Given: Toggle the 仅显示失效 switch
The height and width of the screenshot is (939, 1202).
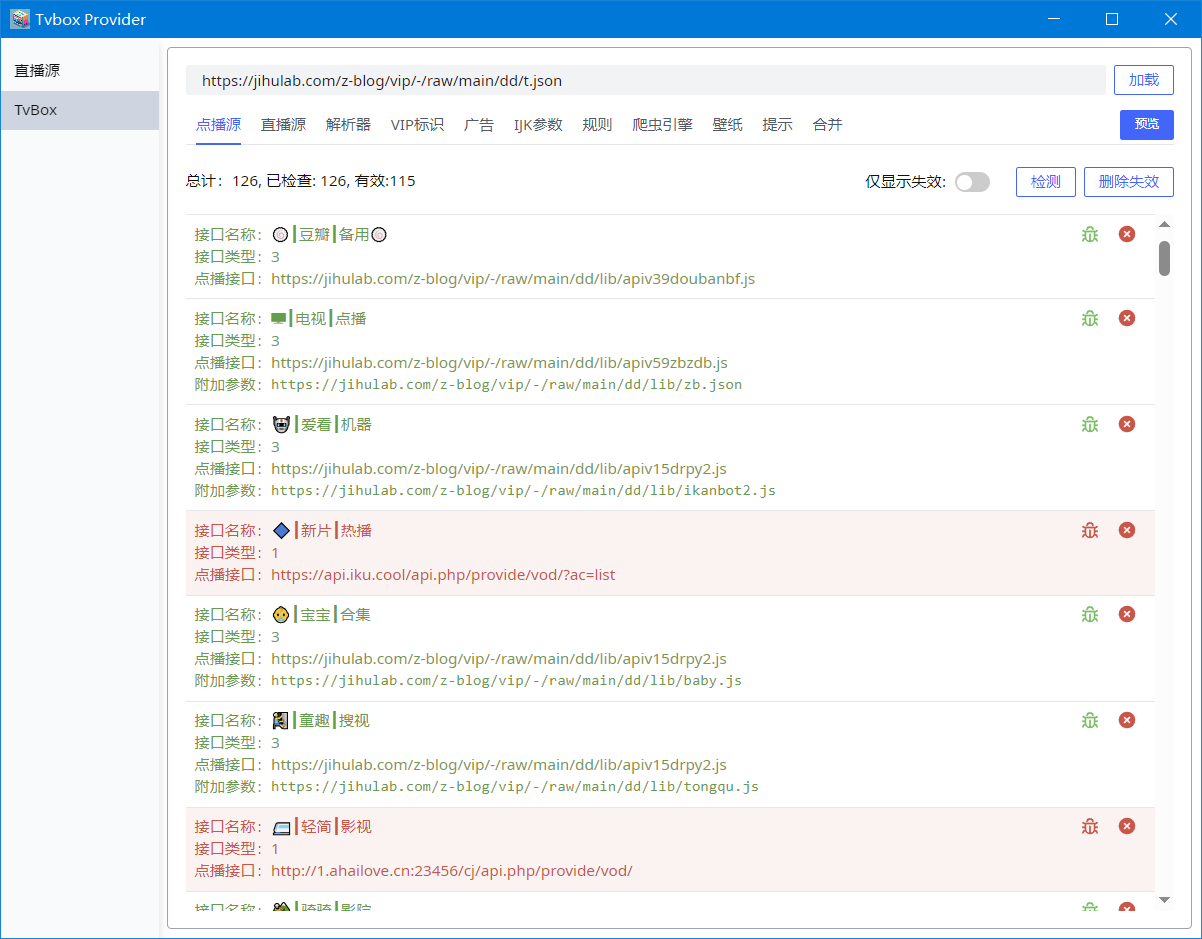Looking at the screenshot, I should tap(972, 182).
